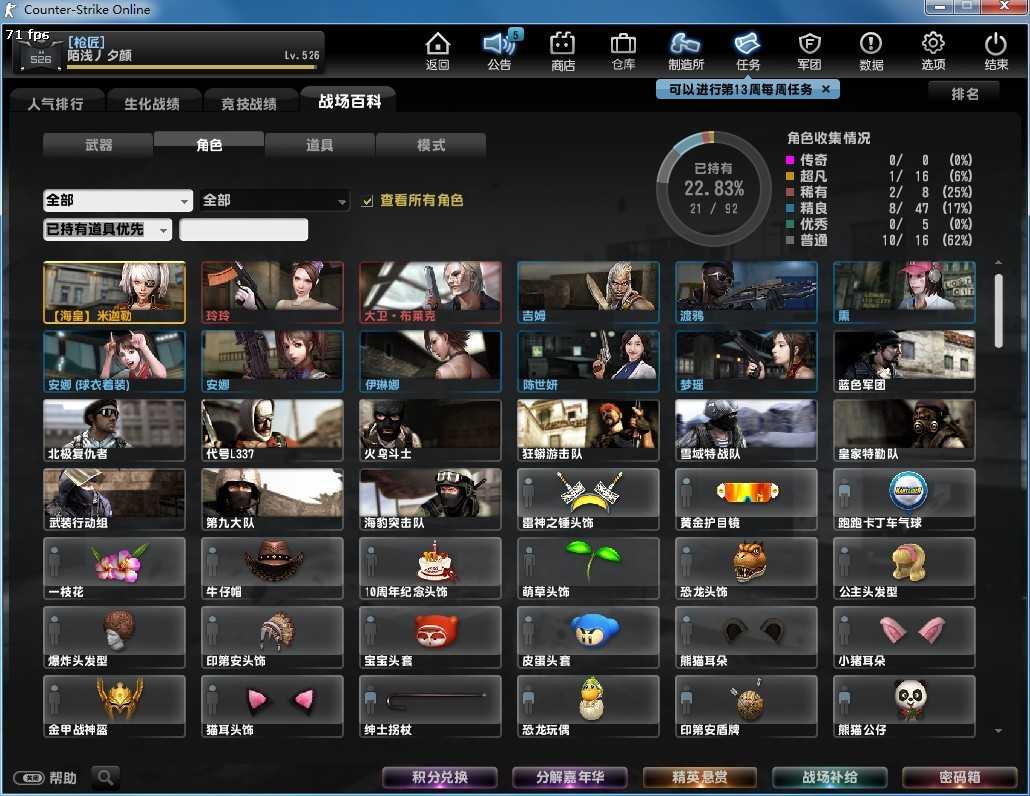Select the 公主头发型 hair item

[x=904, y=568]
